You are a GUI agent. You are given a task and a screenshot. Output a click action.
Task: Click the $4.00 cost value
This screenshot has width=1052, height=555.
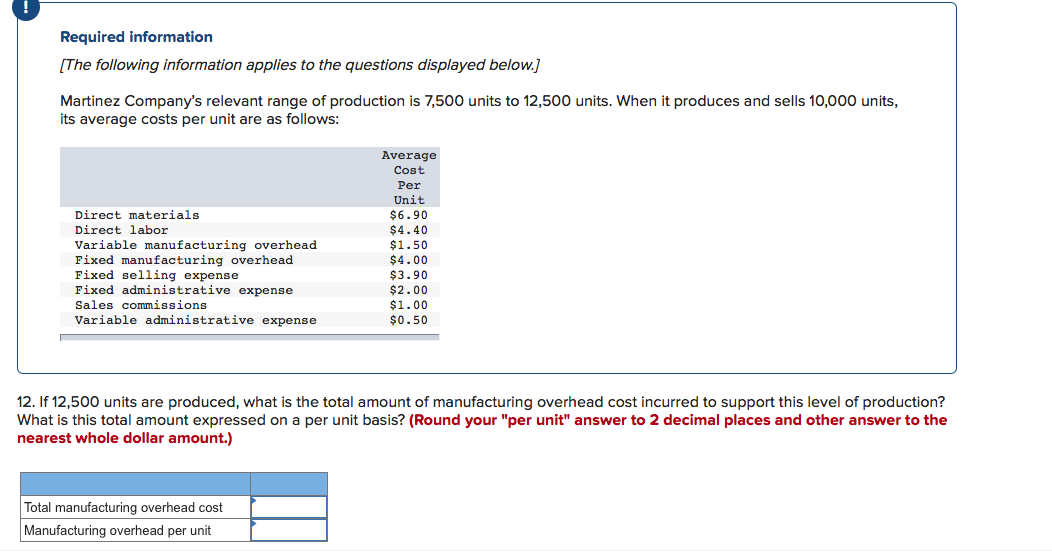409,260
